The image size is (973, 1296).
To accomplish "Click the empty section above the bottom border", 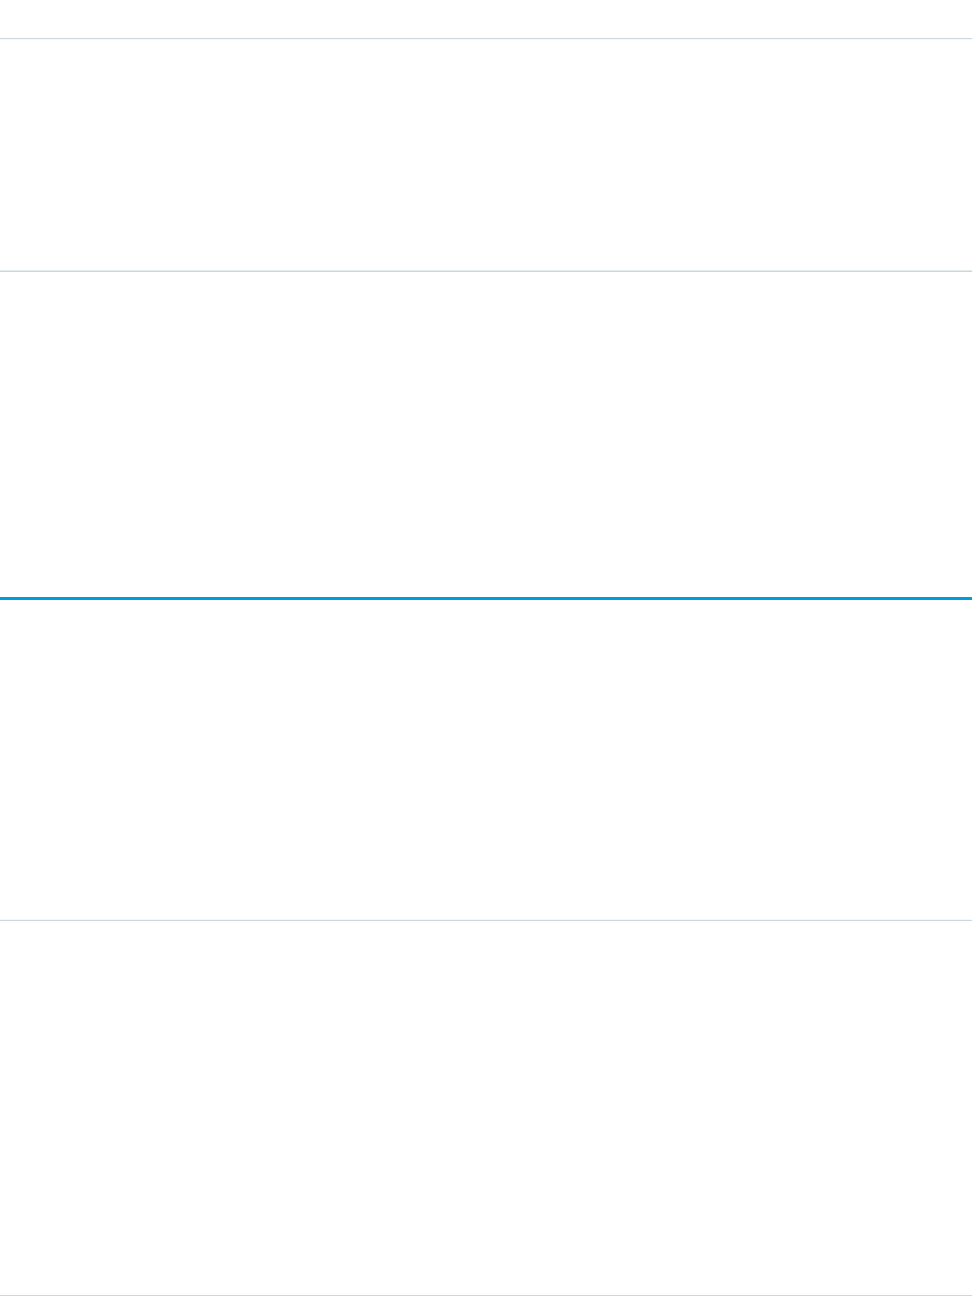I will coord(486,1108).
